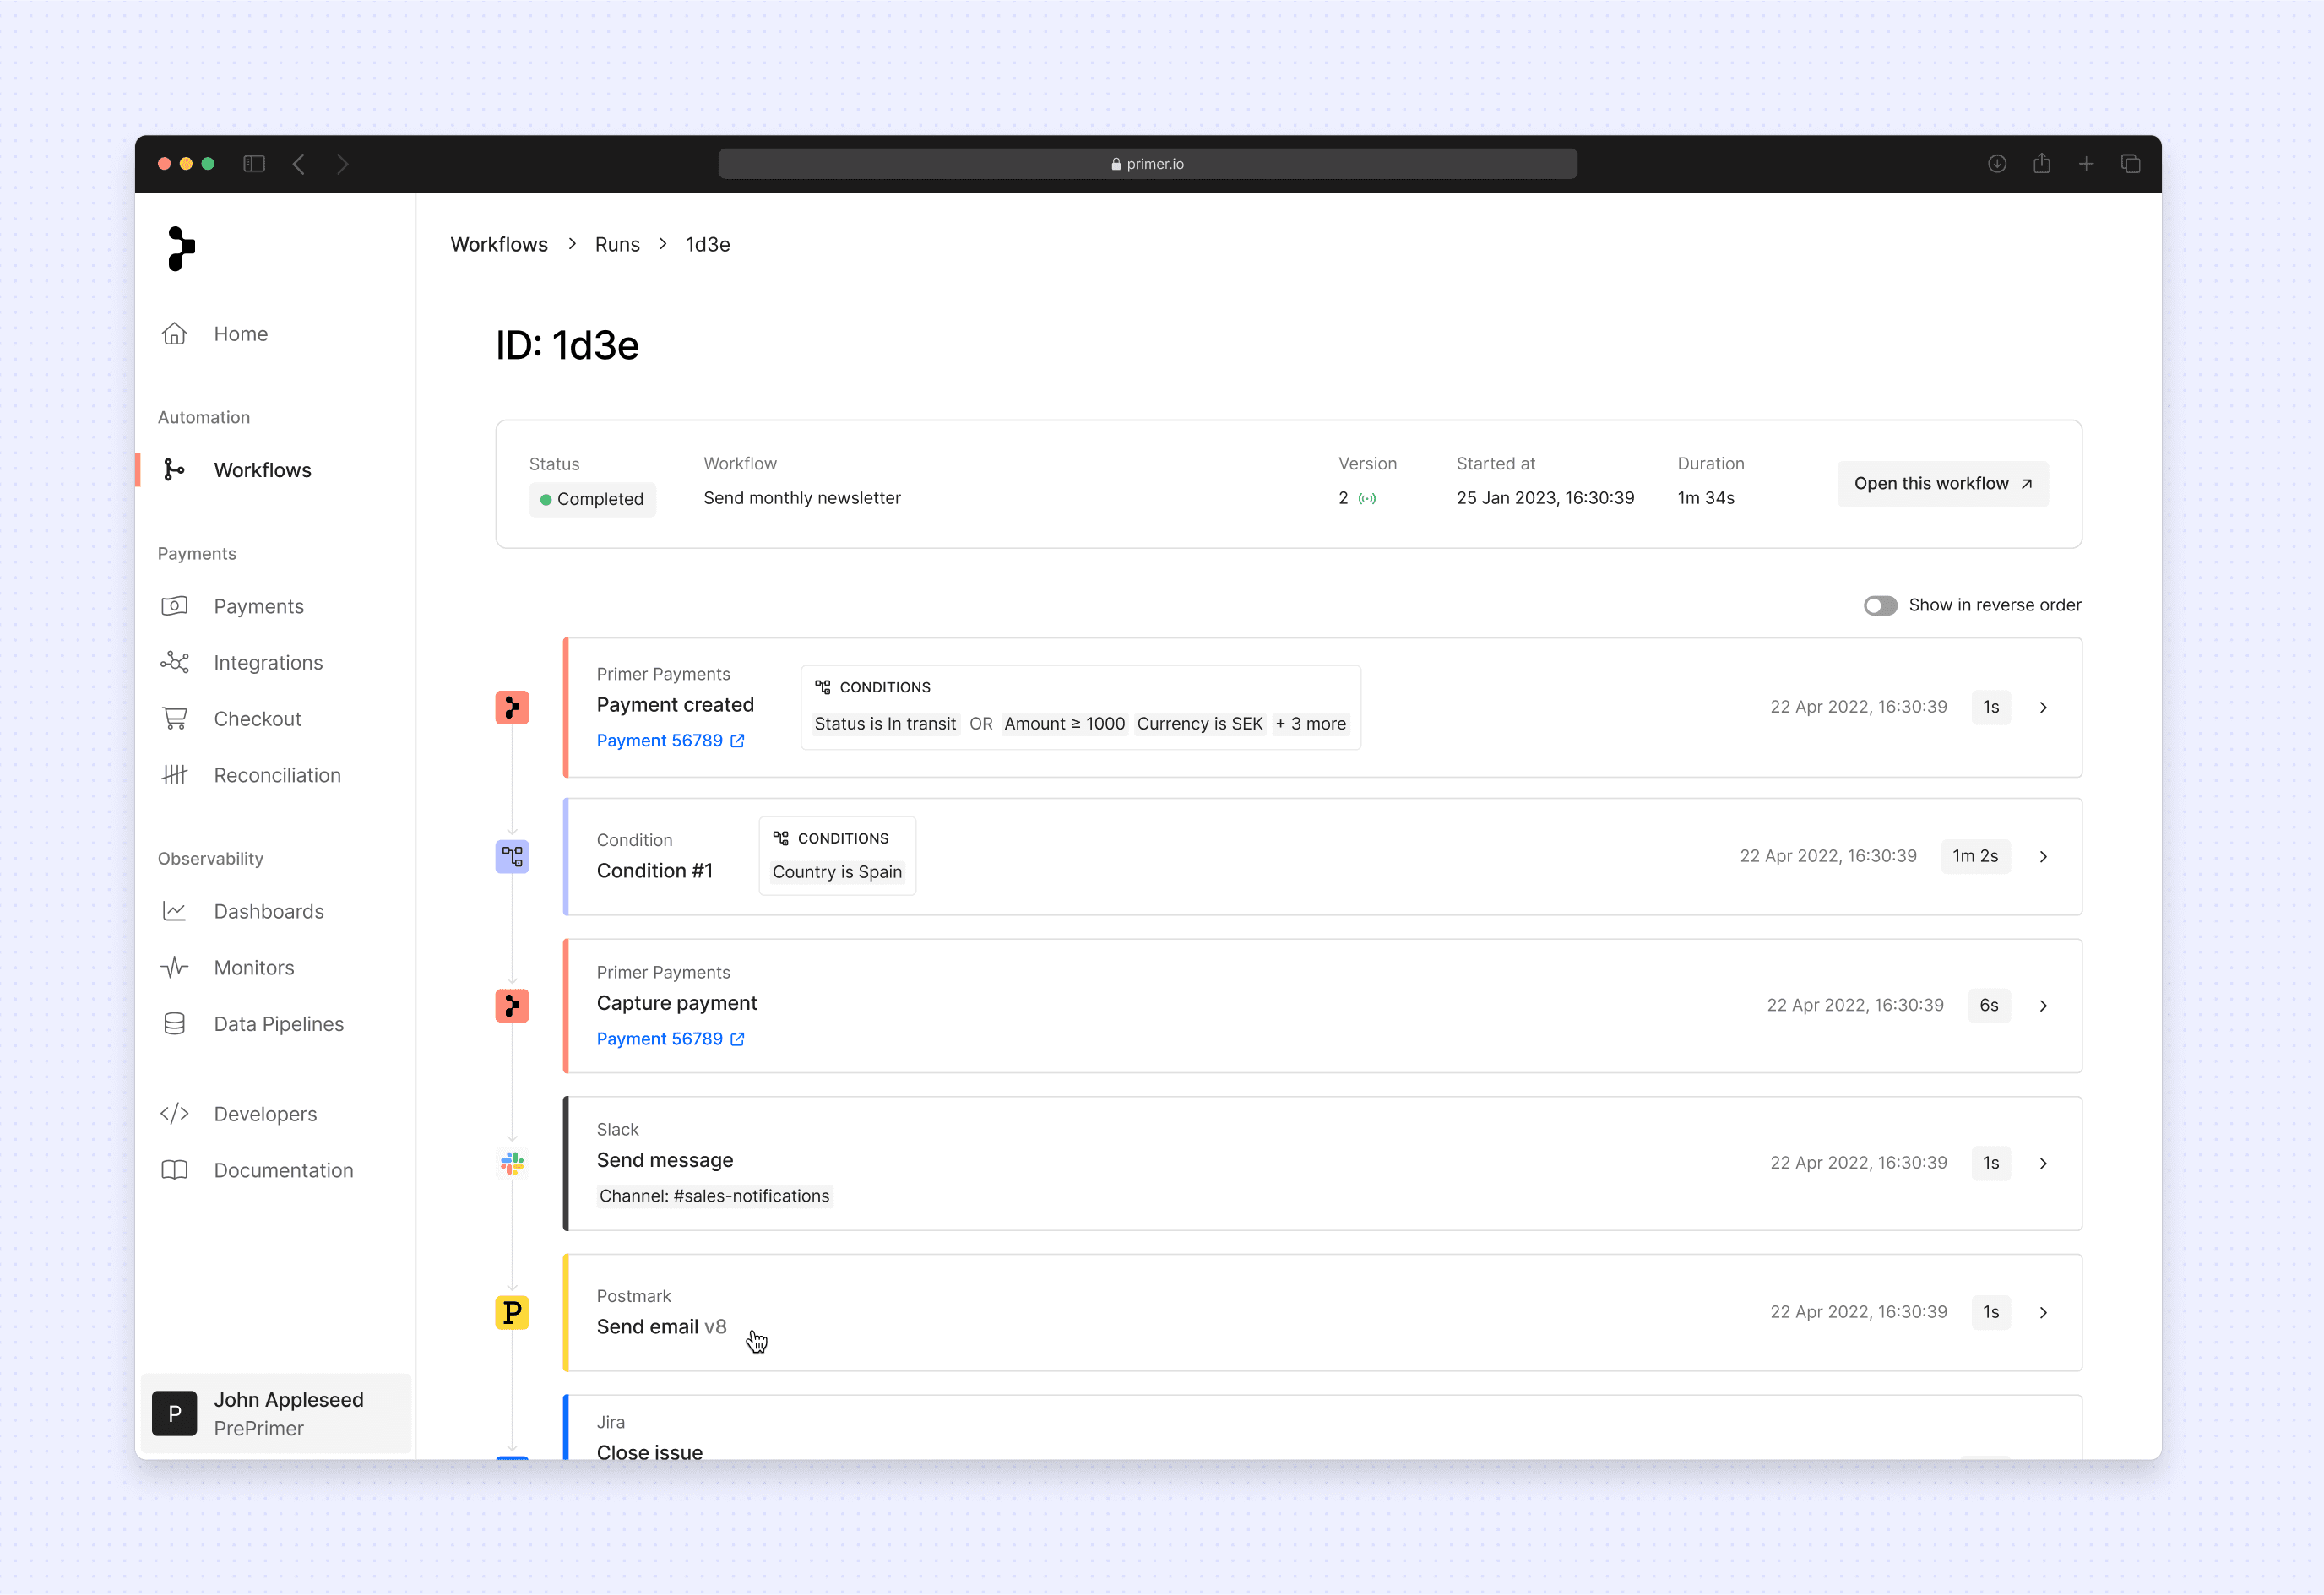Viewport: 2324px width, 1595px height.
Task: Click 'Country is Spain' condition tag
Action: (x=837, y=872)
